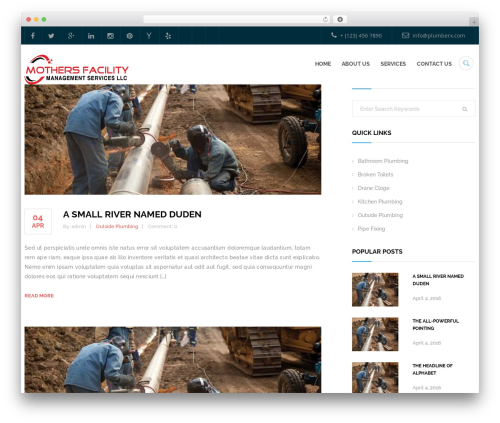This screenshot has width=500, height=423.
Task: Click the second post's pipeline featured image
Action: coord(173,360)
